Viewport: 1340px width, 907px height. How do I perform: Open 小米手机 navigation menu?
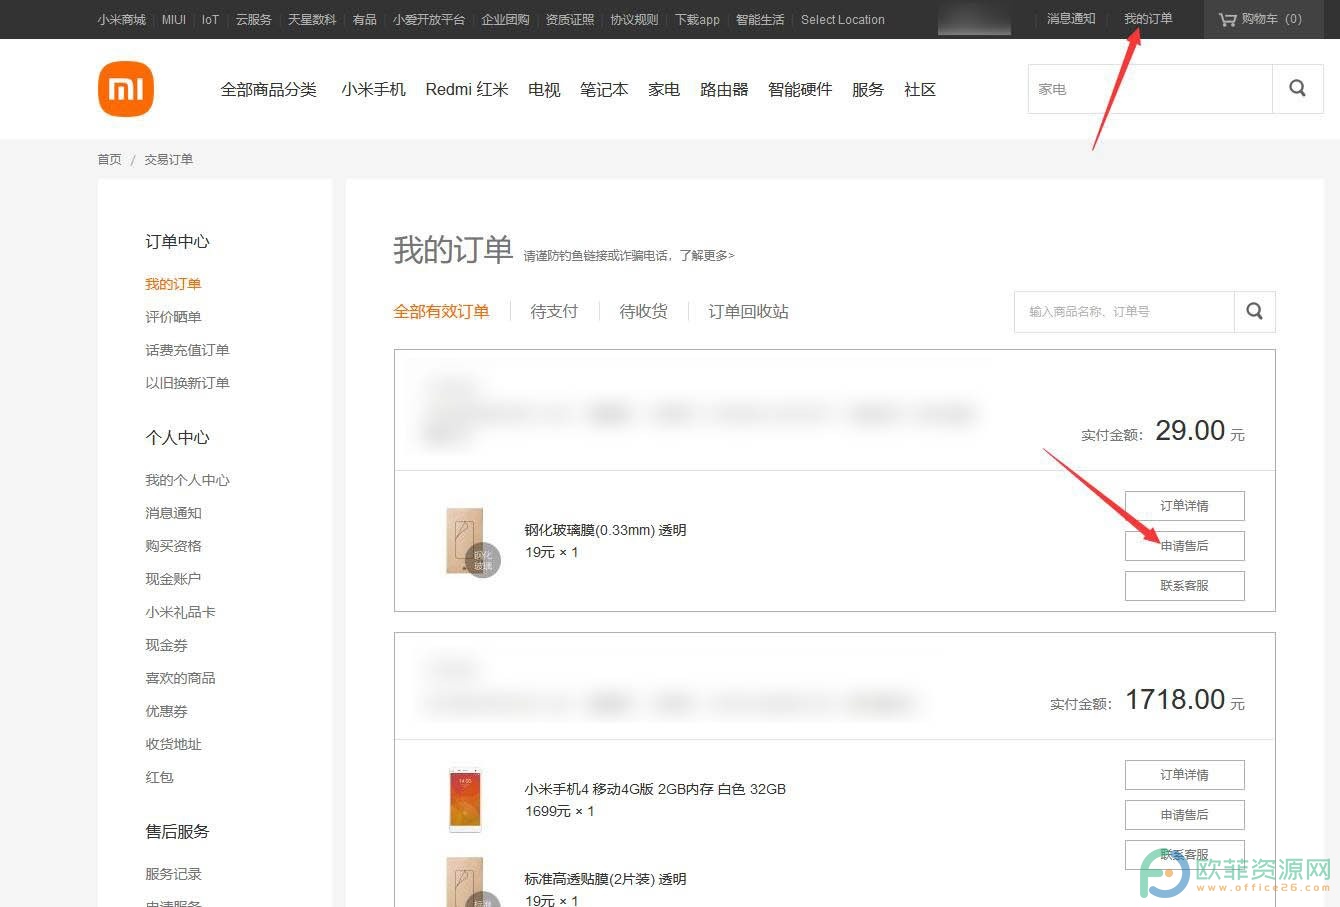pyautogui.click(x=373, y=90)
